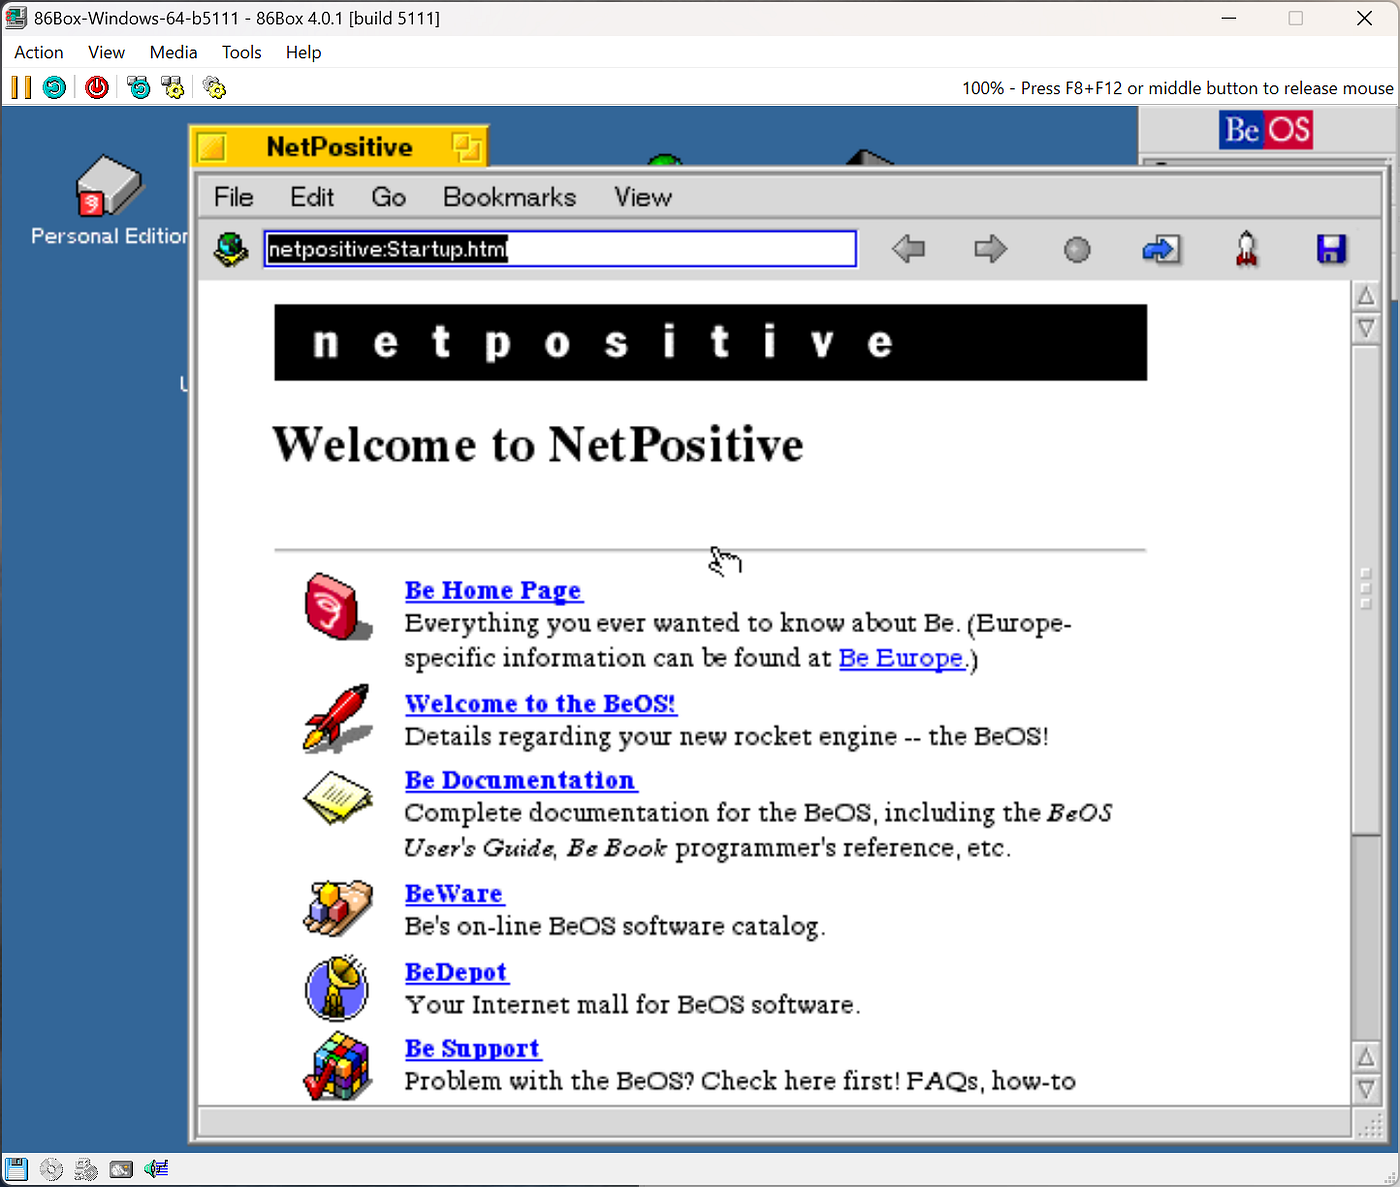Screen dimensions: 1400x1187
Task: Click yellow notepad Documentation icon
Action: tap(337, 798)
